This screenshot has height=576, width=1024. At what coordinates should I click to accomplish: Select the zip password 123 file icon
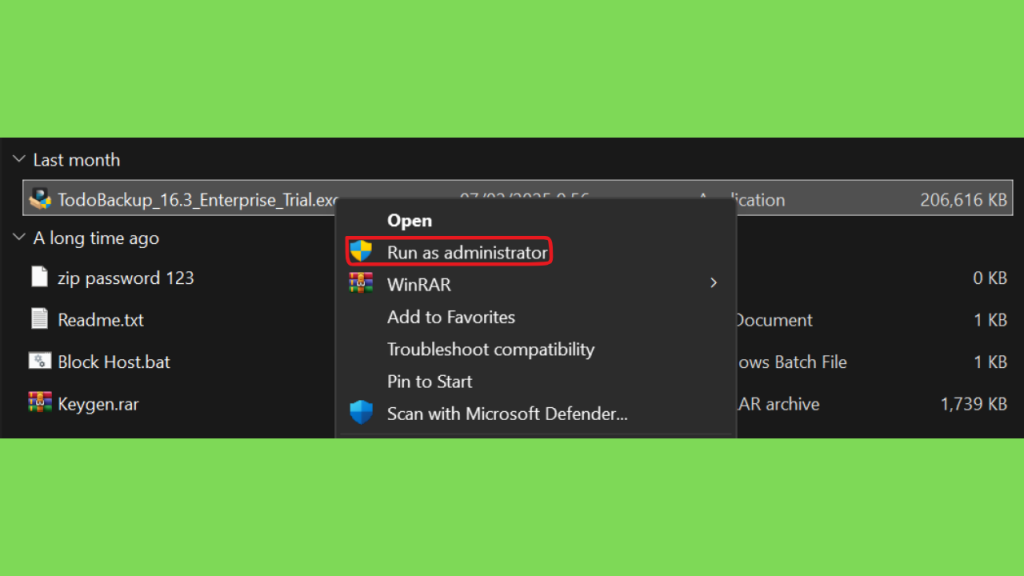point(39,277)
